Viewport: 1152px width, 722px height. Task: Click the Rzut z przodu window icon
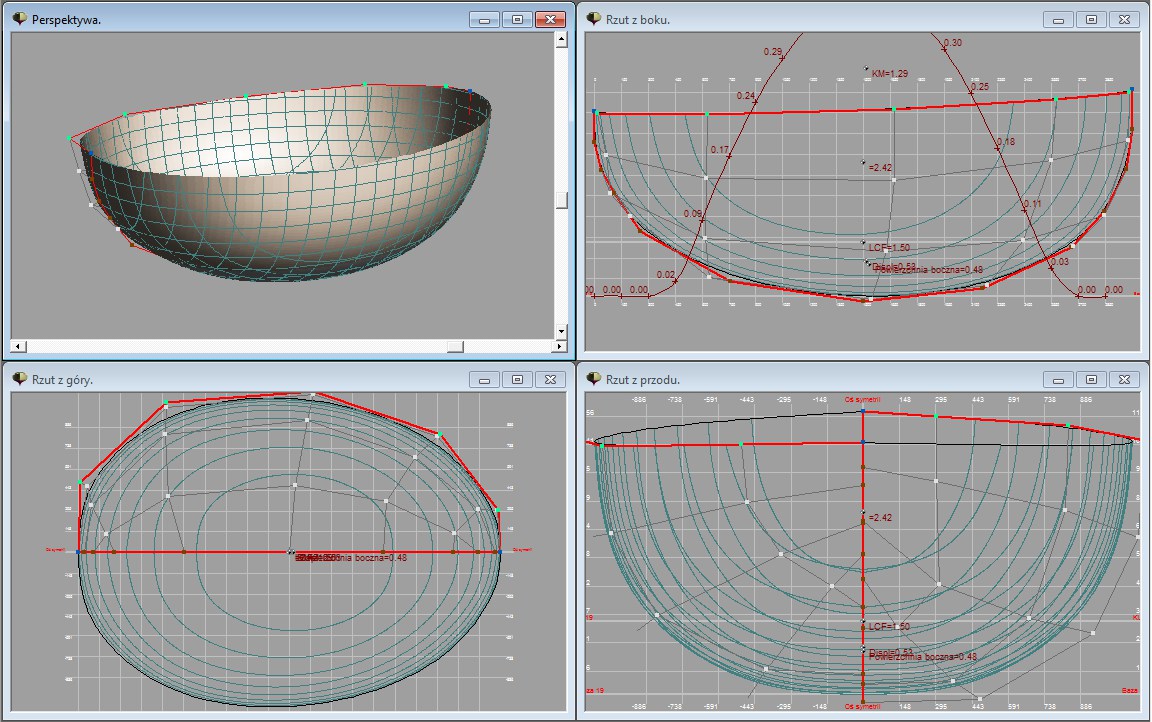pyautogui.click(x=594, y=379)
